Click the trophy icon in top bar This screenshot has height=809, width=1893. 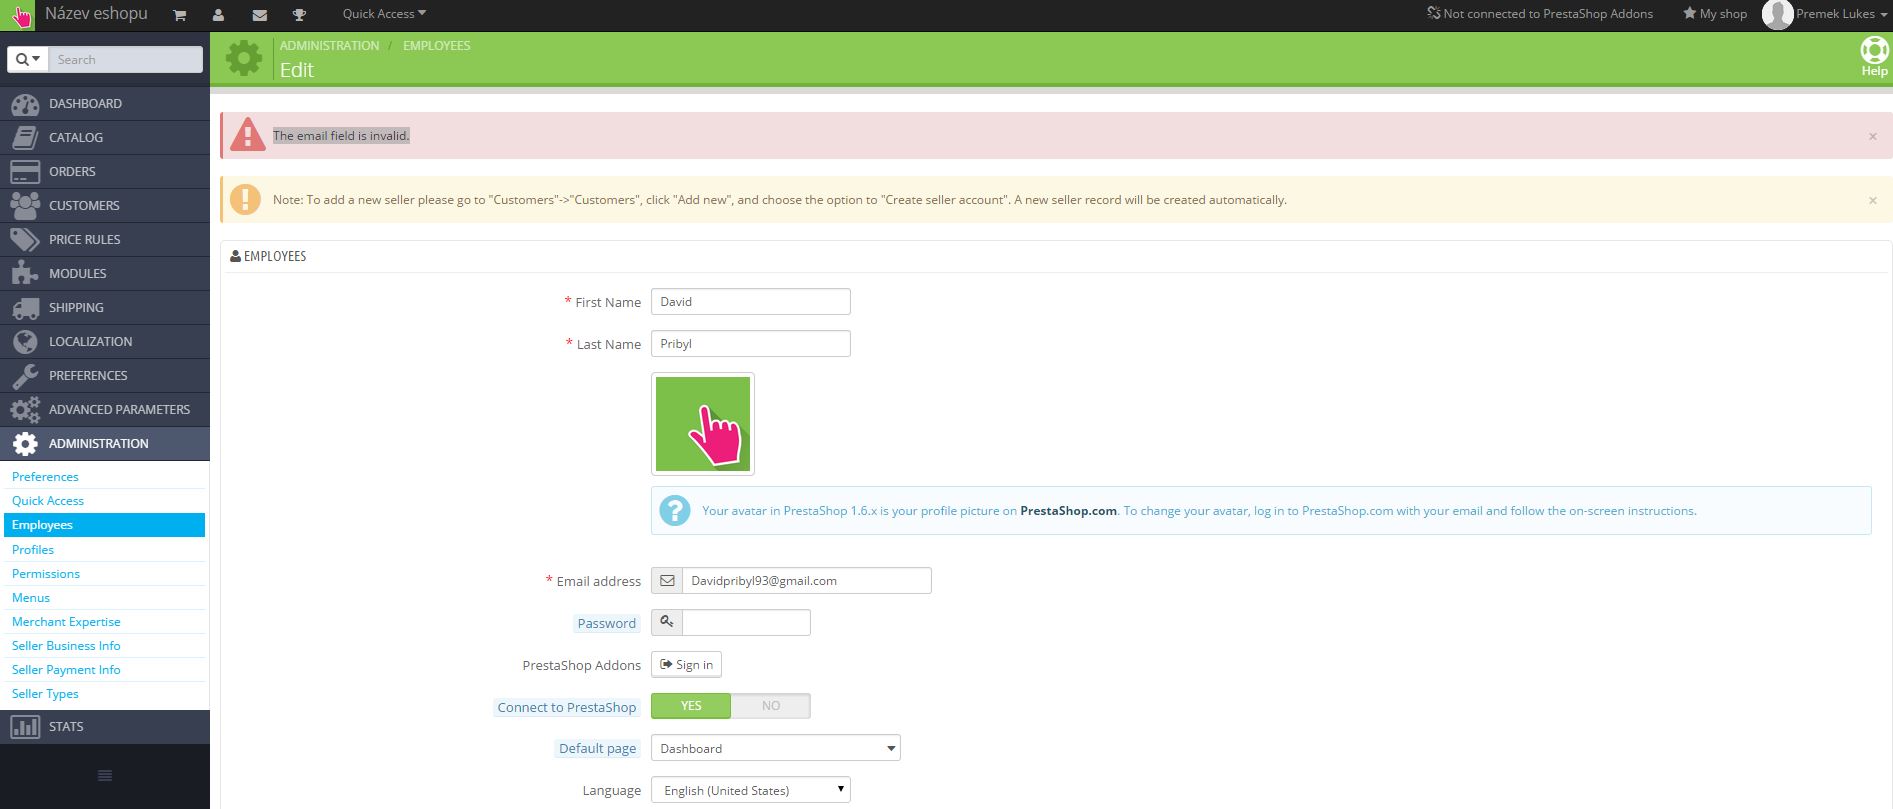(x=299, y=15)
